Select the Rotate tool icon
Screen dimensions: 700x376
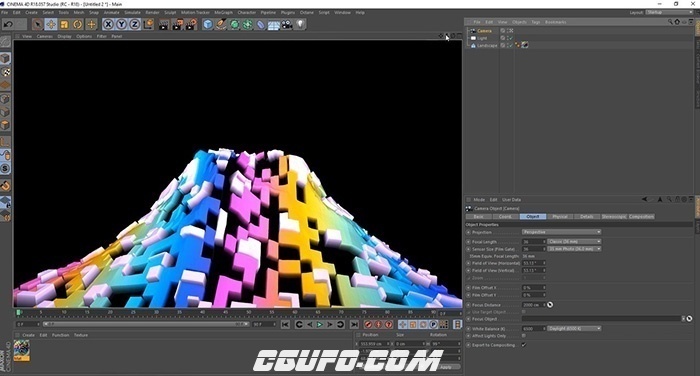coord(78,24)
